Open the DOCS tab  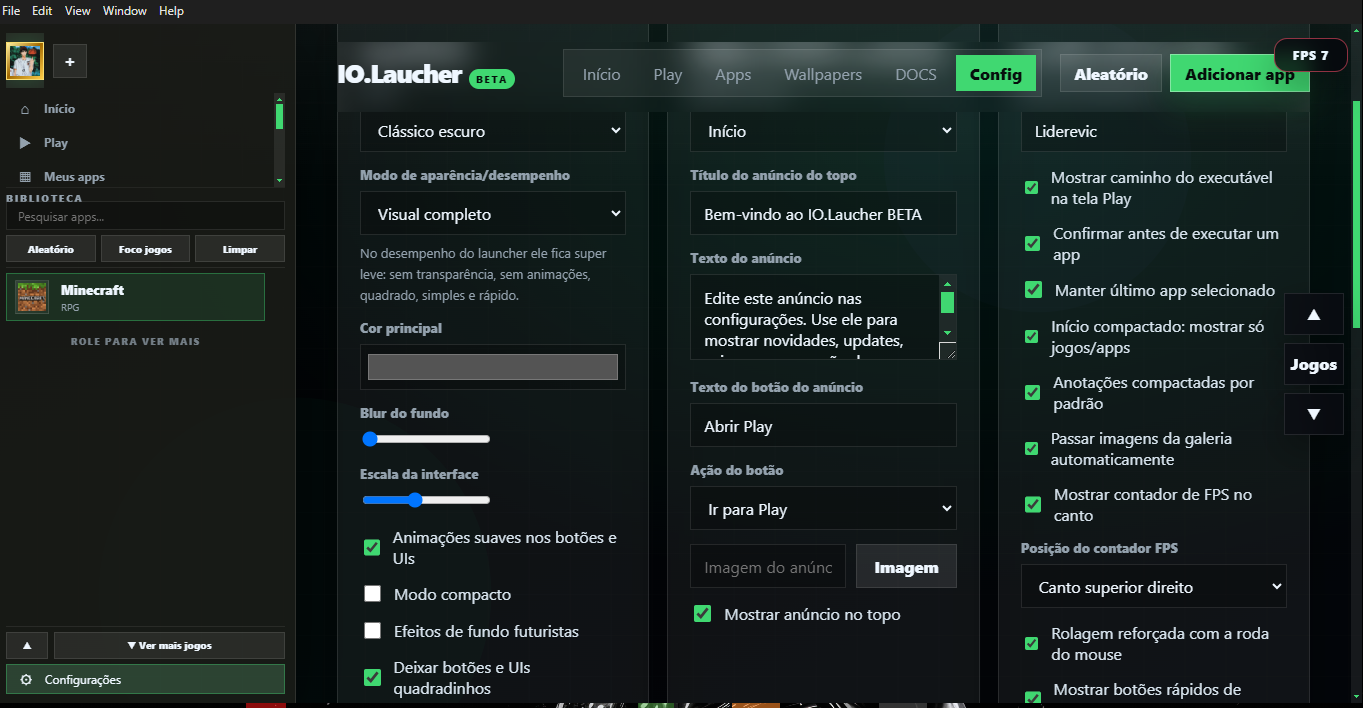click(x=916, y=74)
